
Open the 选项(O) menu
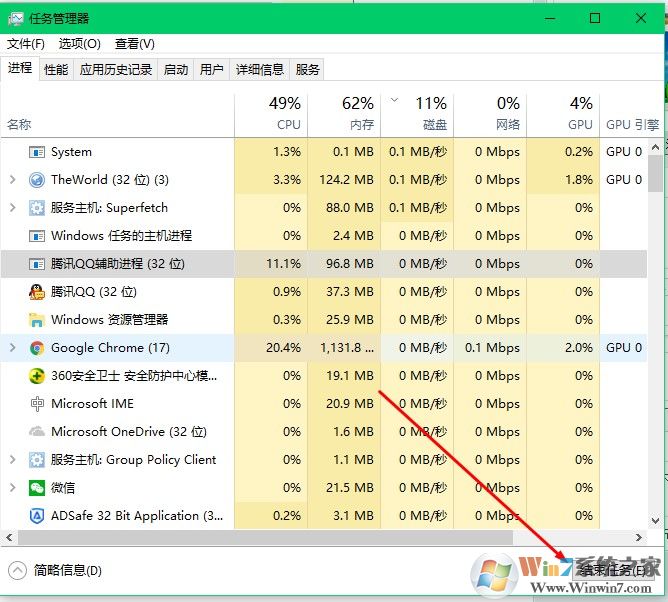pos(80,43)
